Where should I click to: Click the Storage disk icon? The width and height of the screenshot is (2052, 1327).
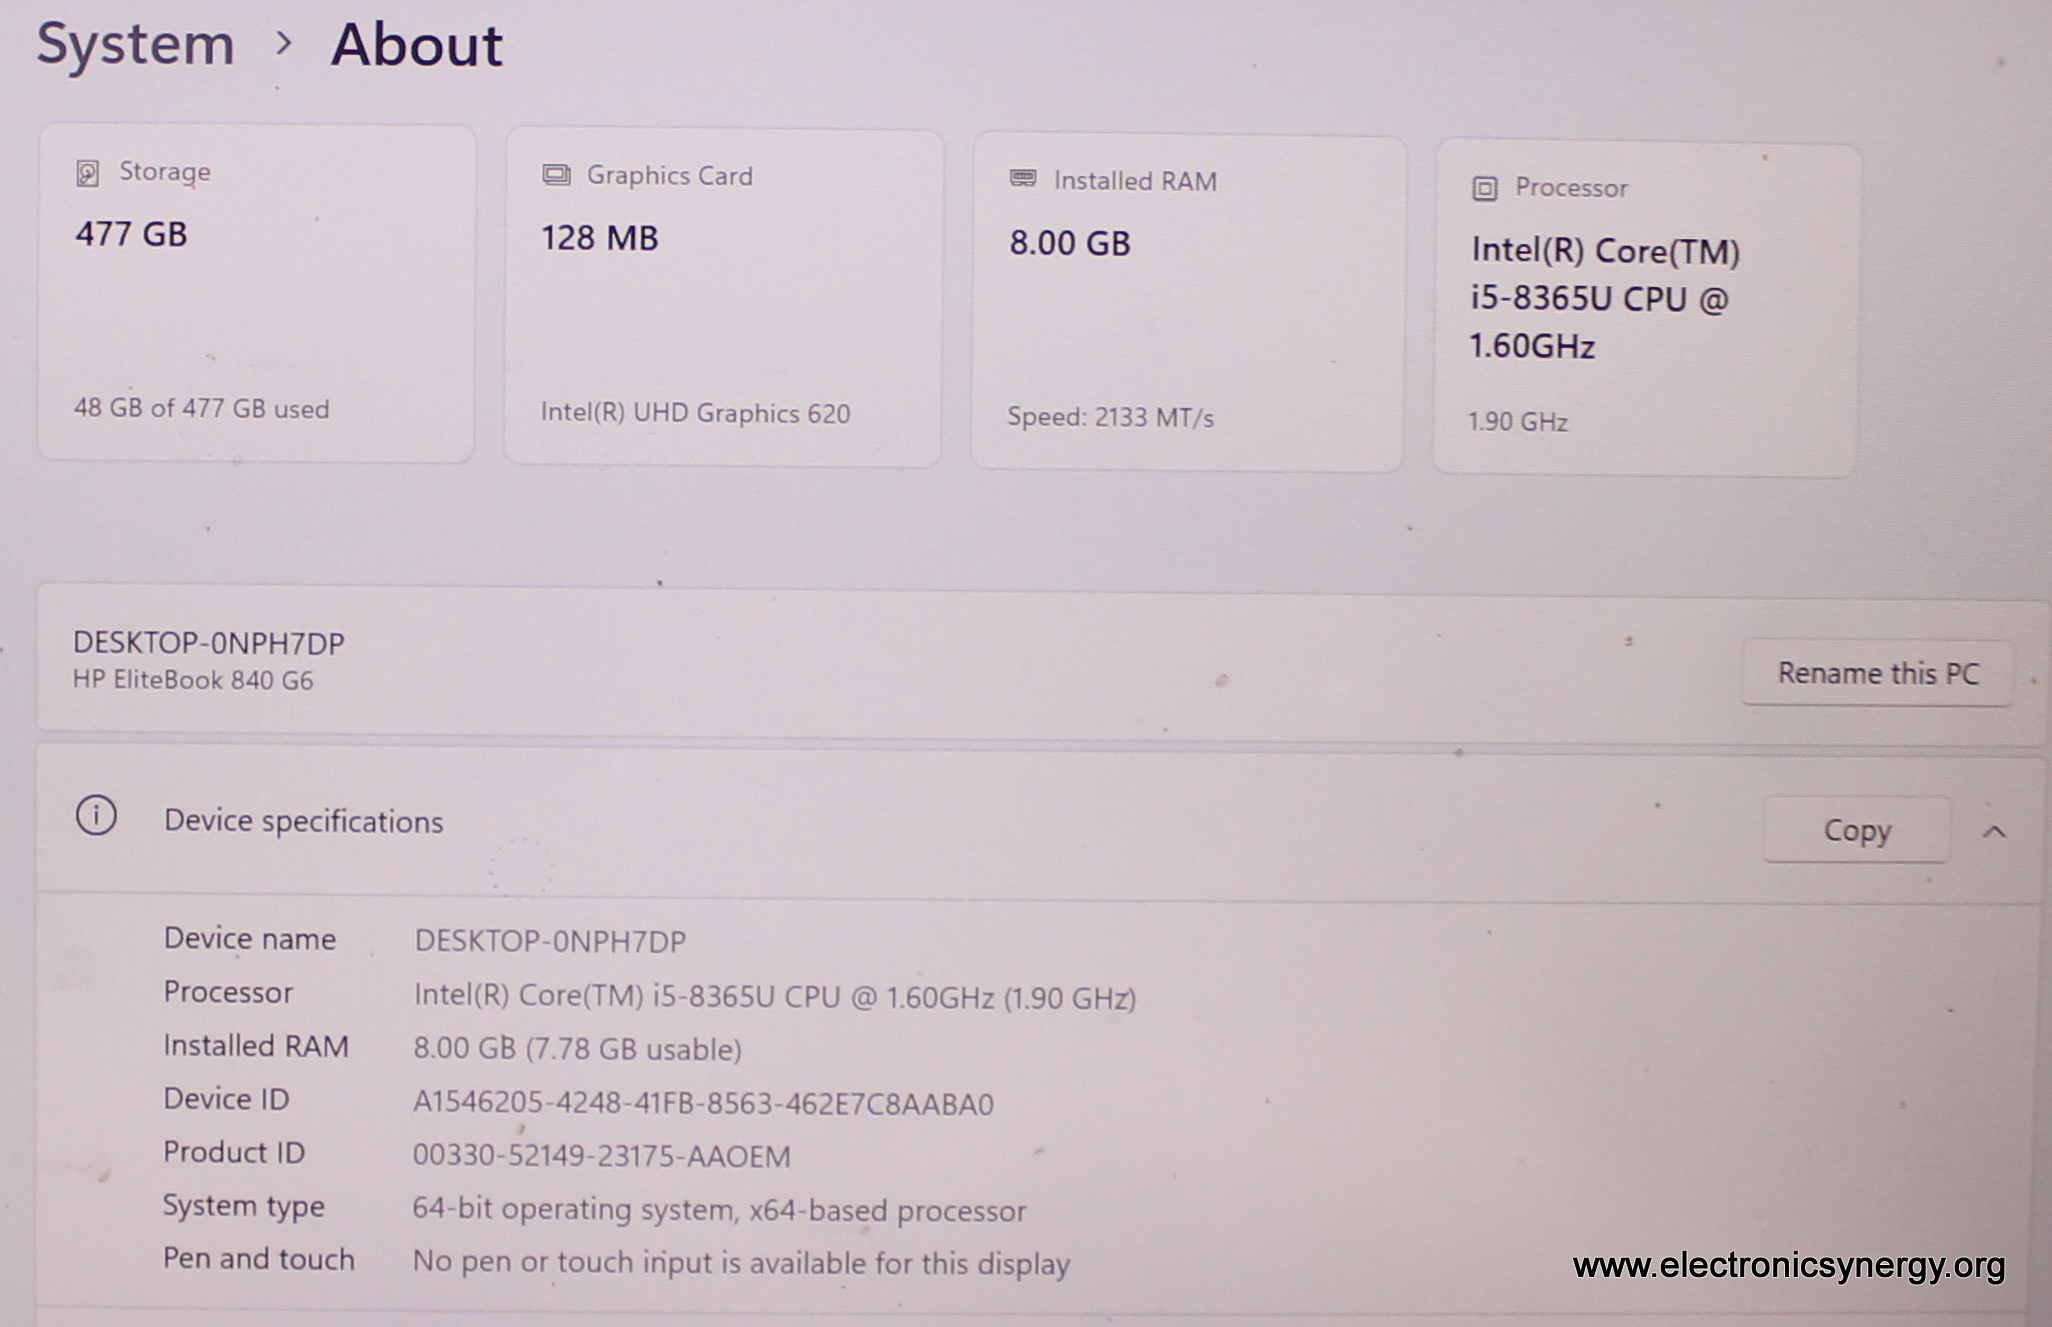(88, 173)
